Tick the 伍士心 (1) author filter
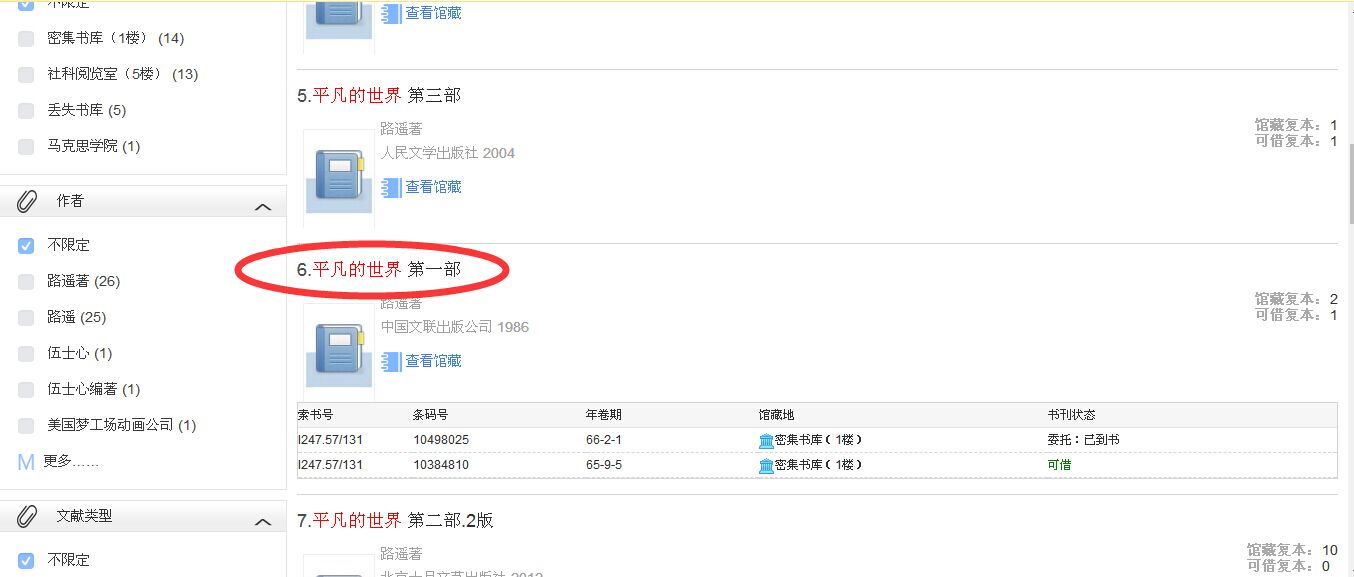 (x=26, y=354)
